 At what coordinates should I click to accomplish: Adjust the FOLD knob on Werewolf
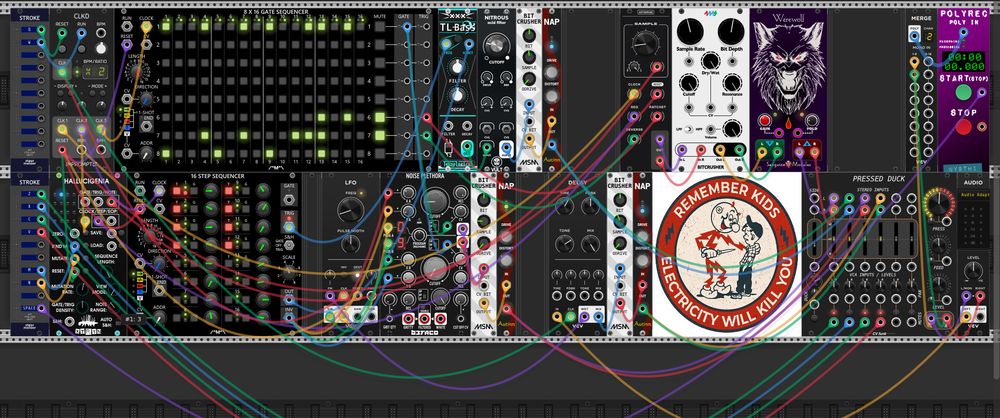(x=812, y=121)
